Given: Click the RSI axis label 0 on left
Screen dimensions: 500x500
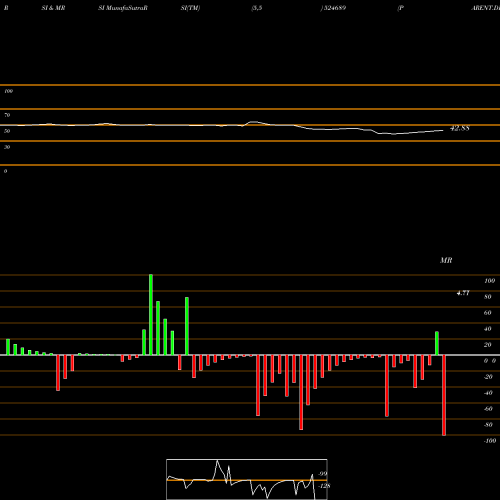Looking at the screenshot, I should pyautogui.click(x=5, y=171).
